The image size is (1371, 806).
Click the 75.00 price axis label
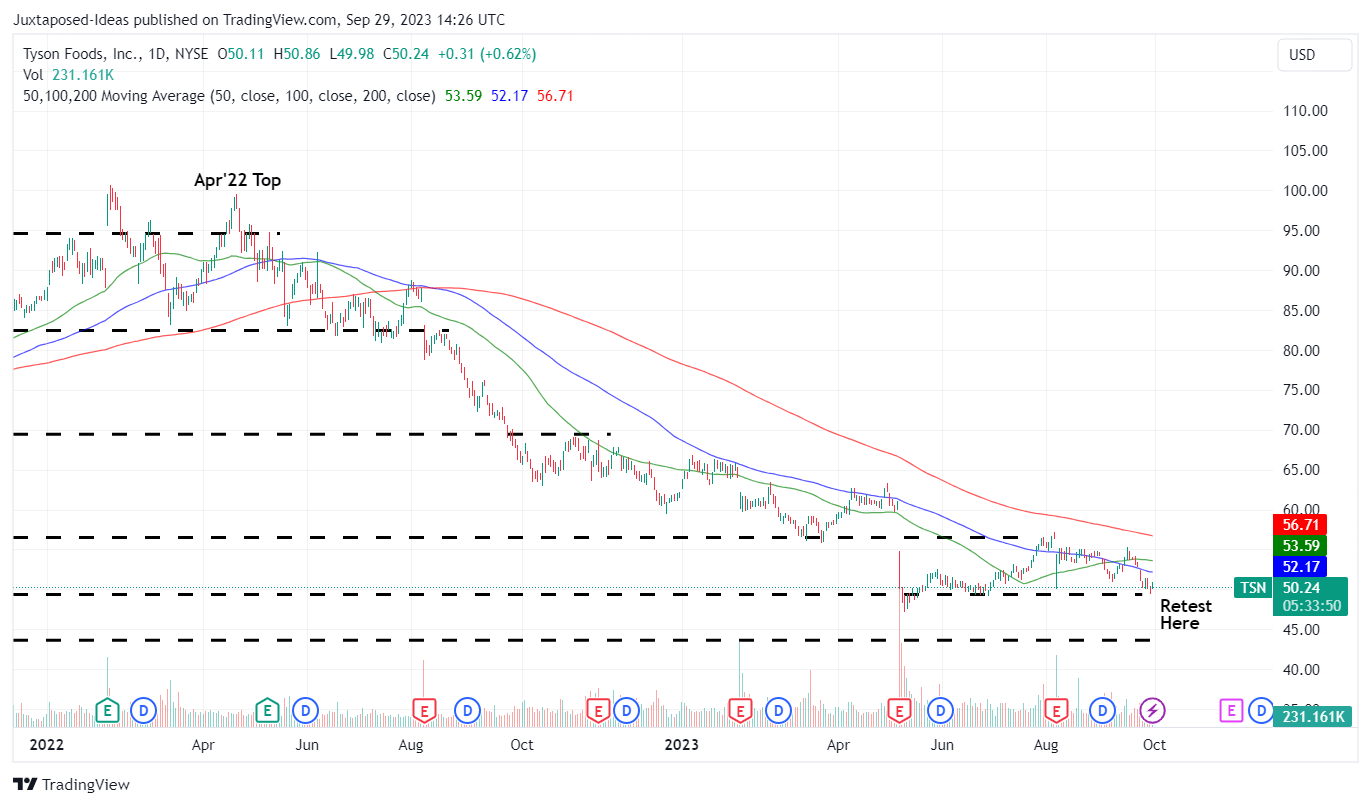(1303, 390)
